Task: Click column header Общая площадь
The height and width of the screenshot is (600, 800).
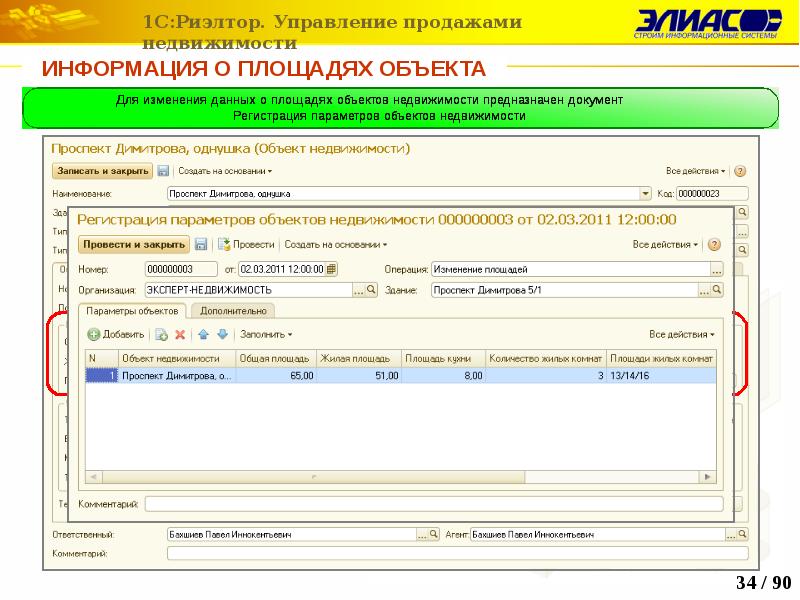Action: tap(276, 359)
